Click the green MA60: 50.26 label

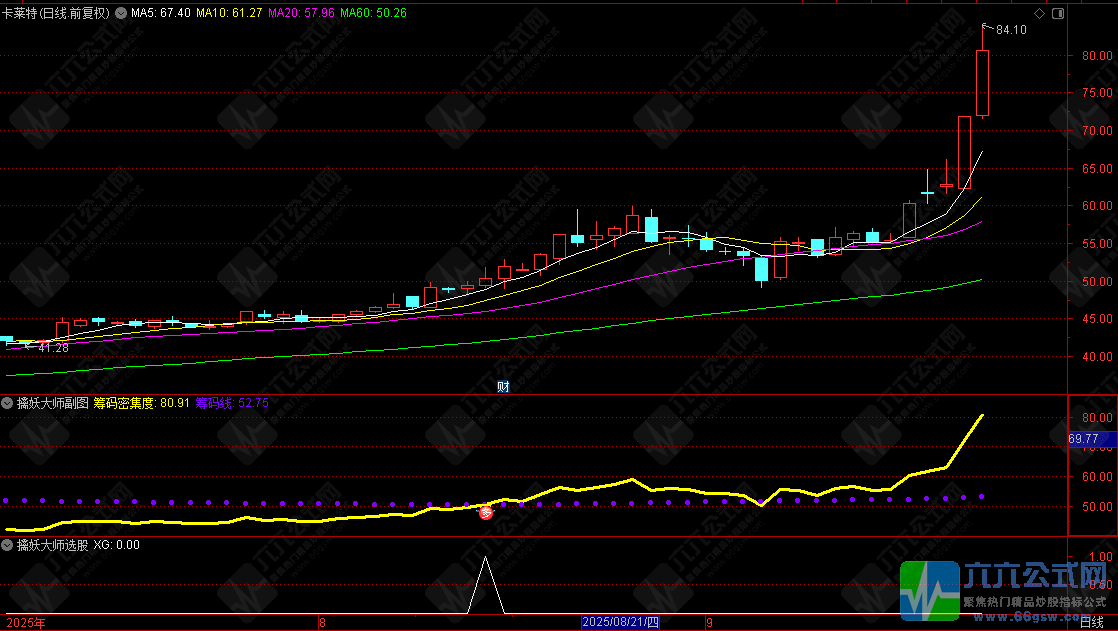pos(374,13)
